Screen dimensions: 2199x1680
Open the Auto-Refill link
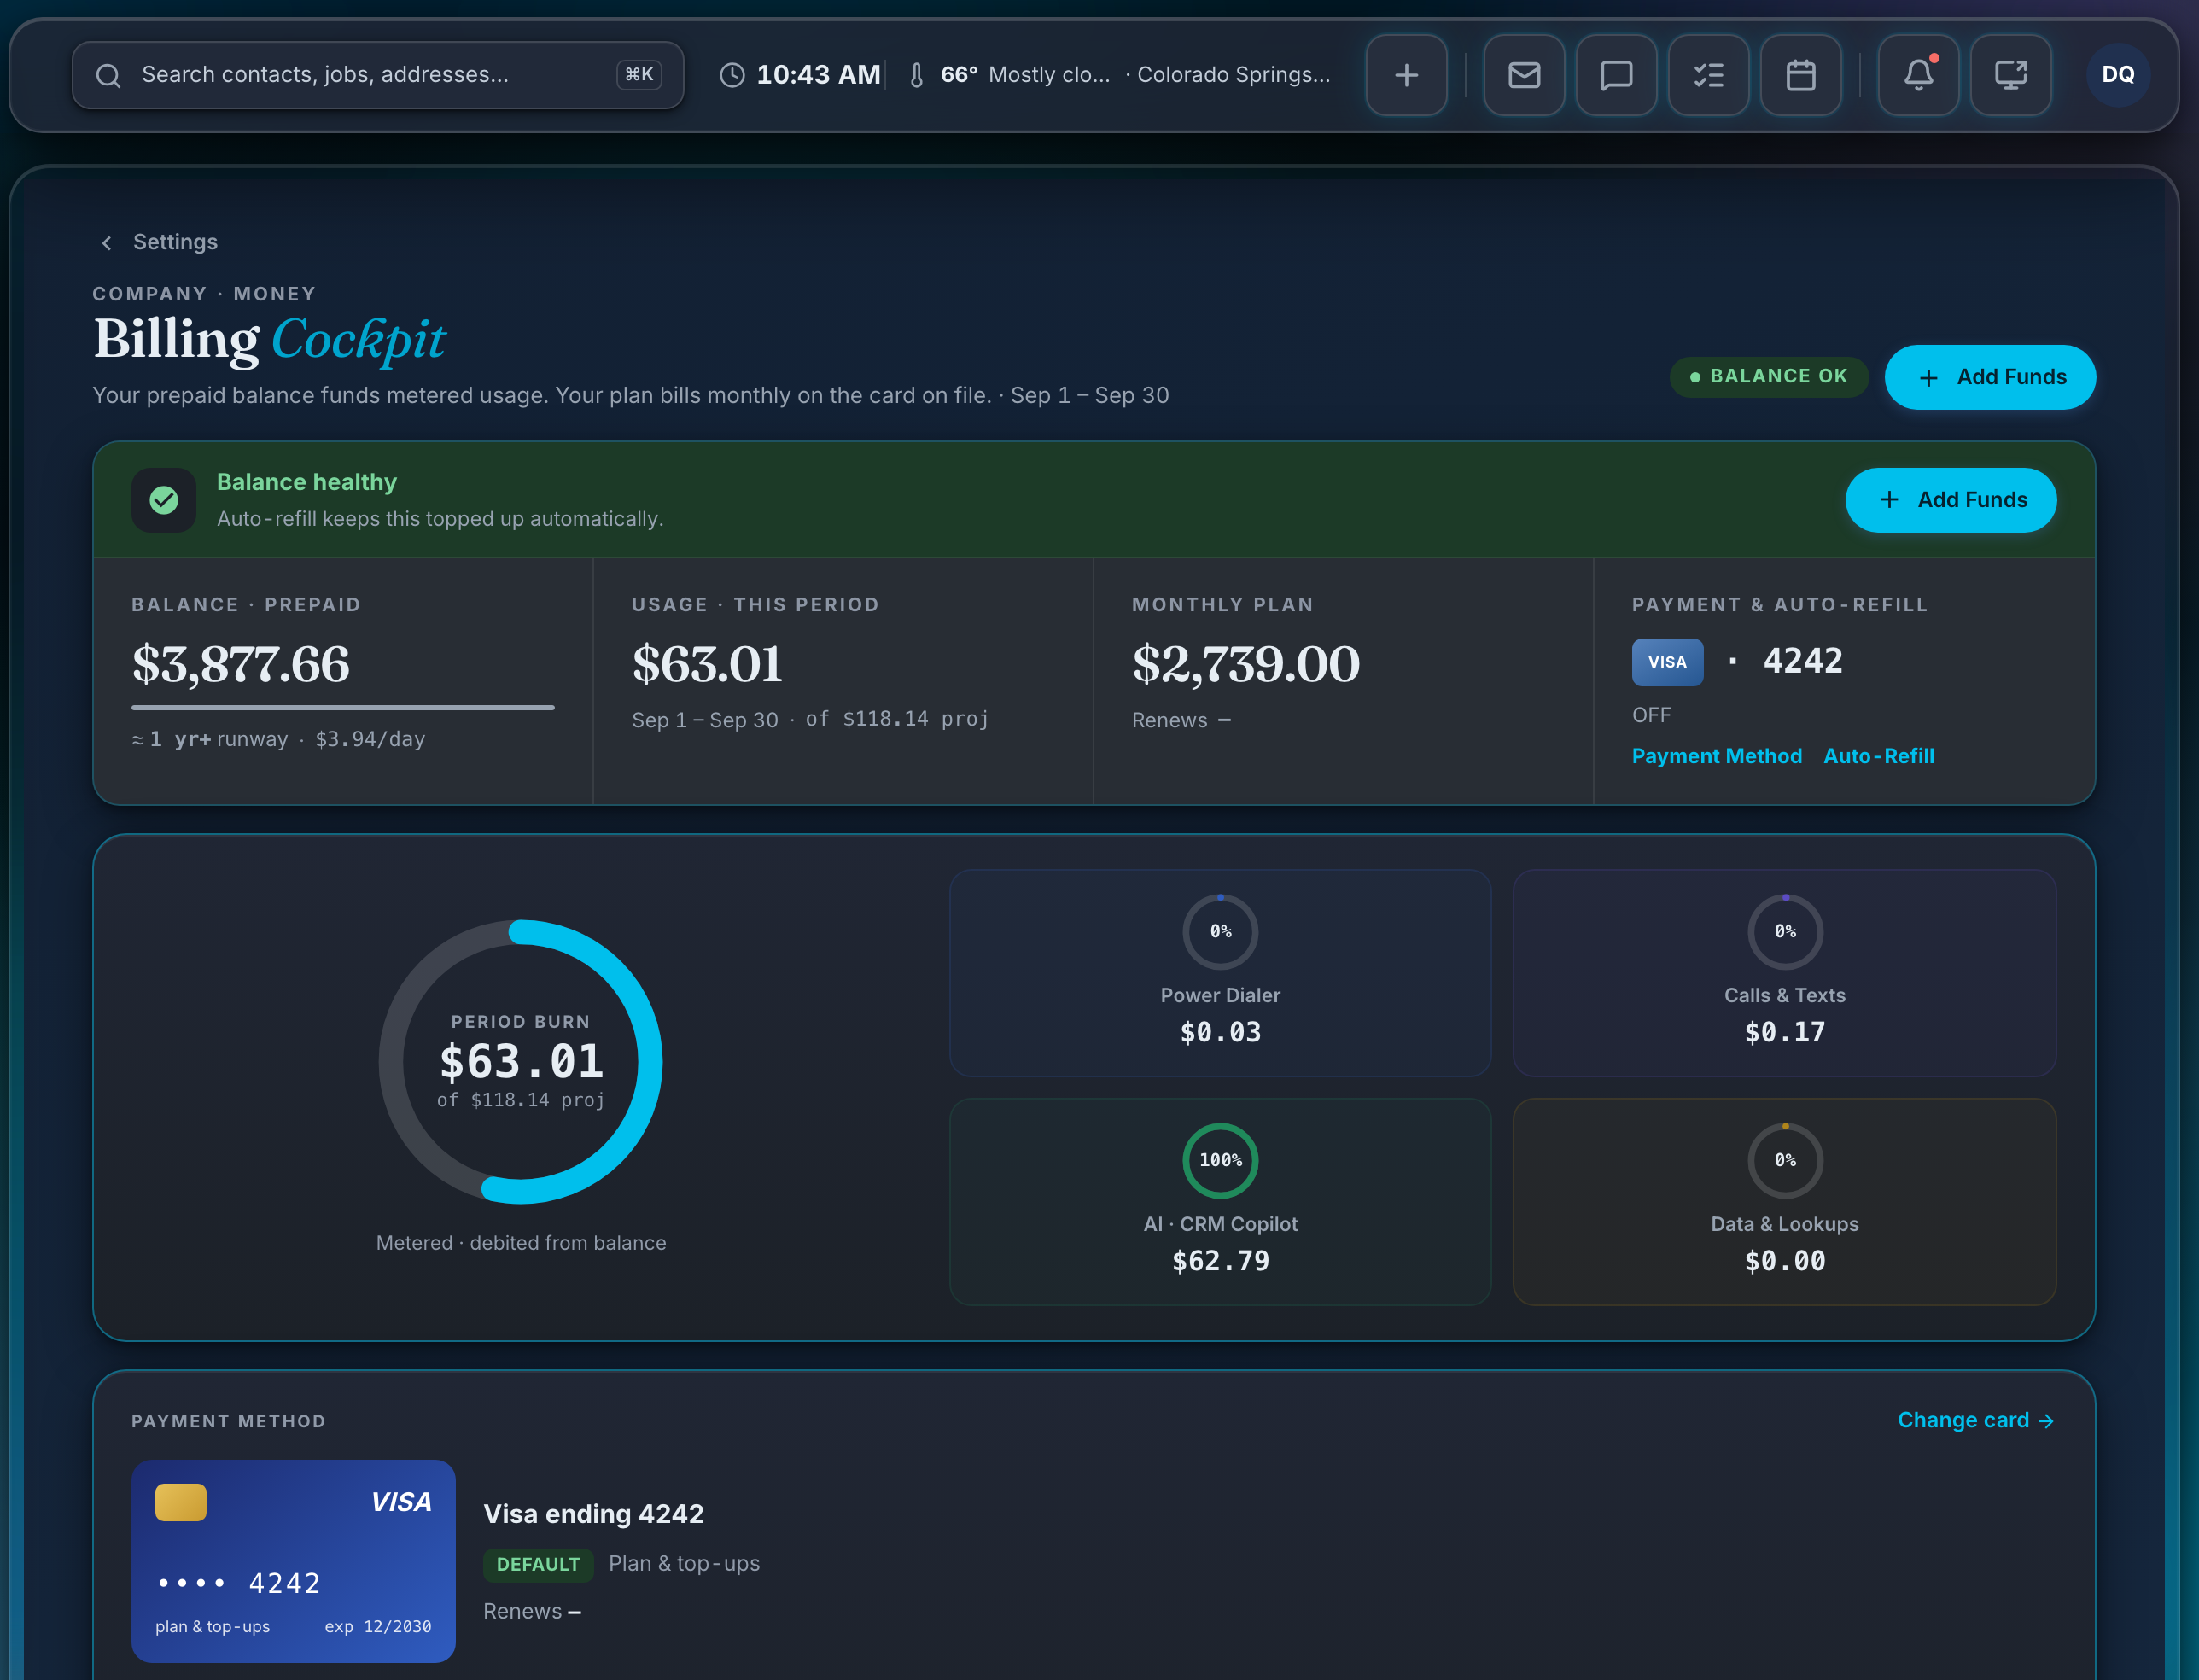pyautogui.click(x=1879, y=756)
